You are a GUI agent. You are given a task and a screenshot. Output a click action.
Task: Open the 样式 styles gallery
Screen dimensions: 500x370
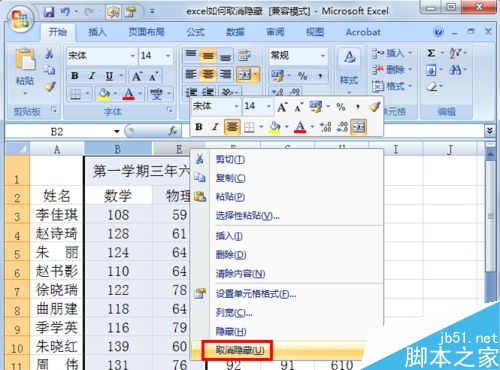[349, 71]
